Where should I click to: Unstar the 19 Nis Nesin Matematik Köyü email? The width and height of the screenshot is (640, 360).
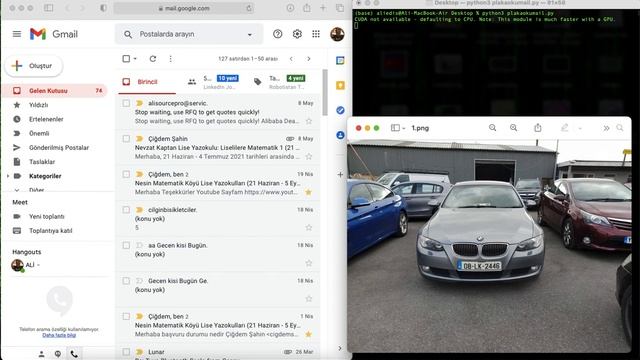point(309,192)
